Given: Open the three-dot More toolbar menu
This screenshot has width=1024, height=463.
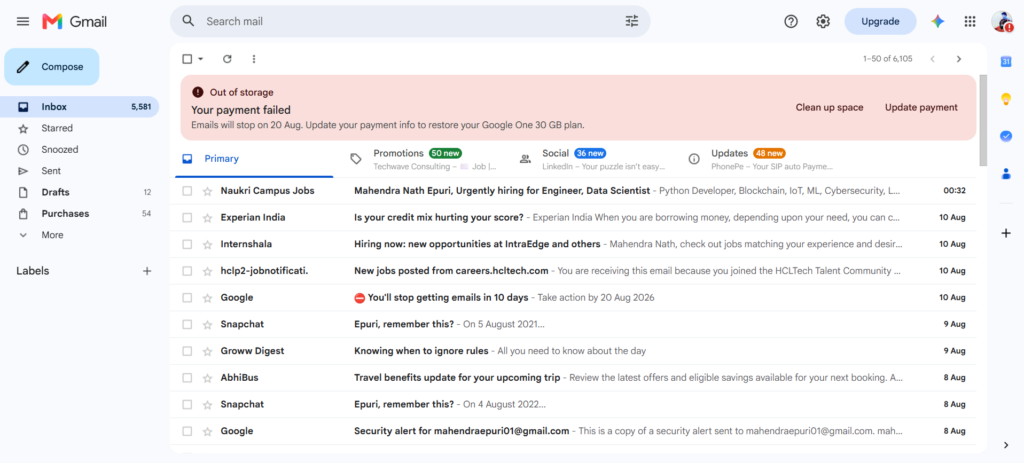Looking at the screenshot, I should [x=254, y=59].
